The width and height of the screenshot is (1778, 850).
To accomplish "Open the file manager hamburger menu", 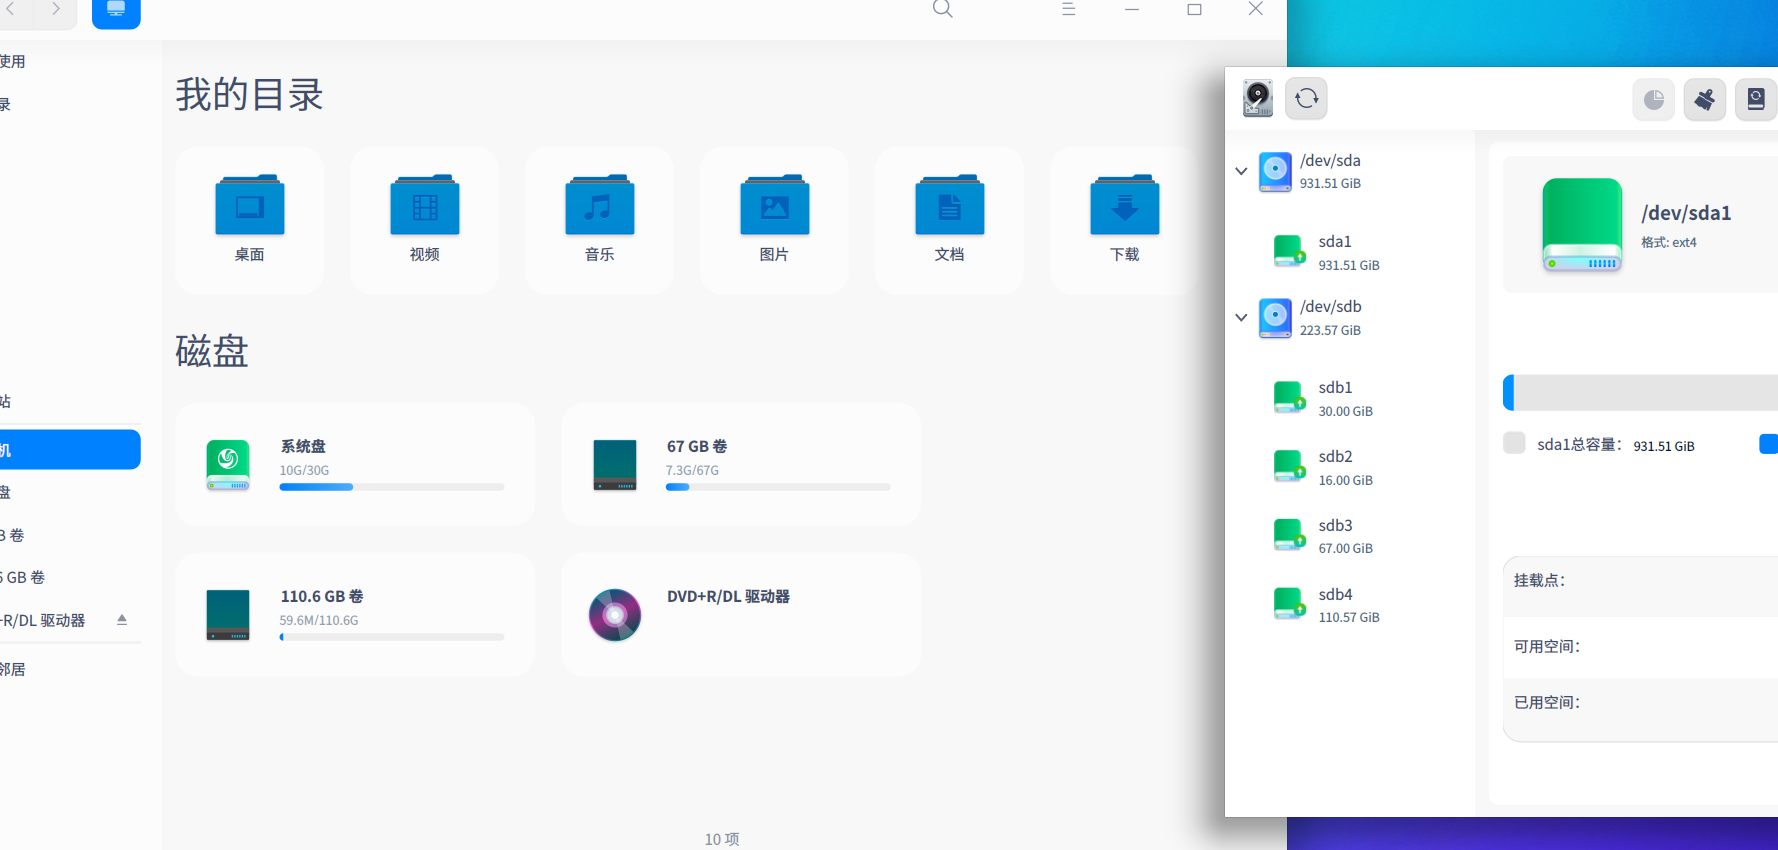I will pyautogui.click(x=1068, y=9).
